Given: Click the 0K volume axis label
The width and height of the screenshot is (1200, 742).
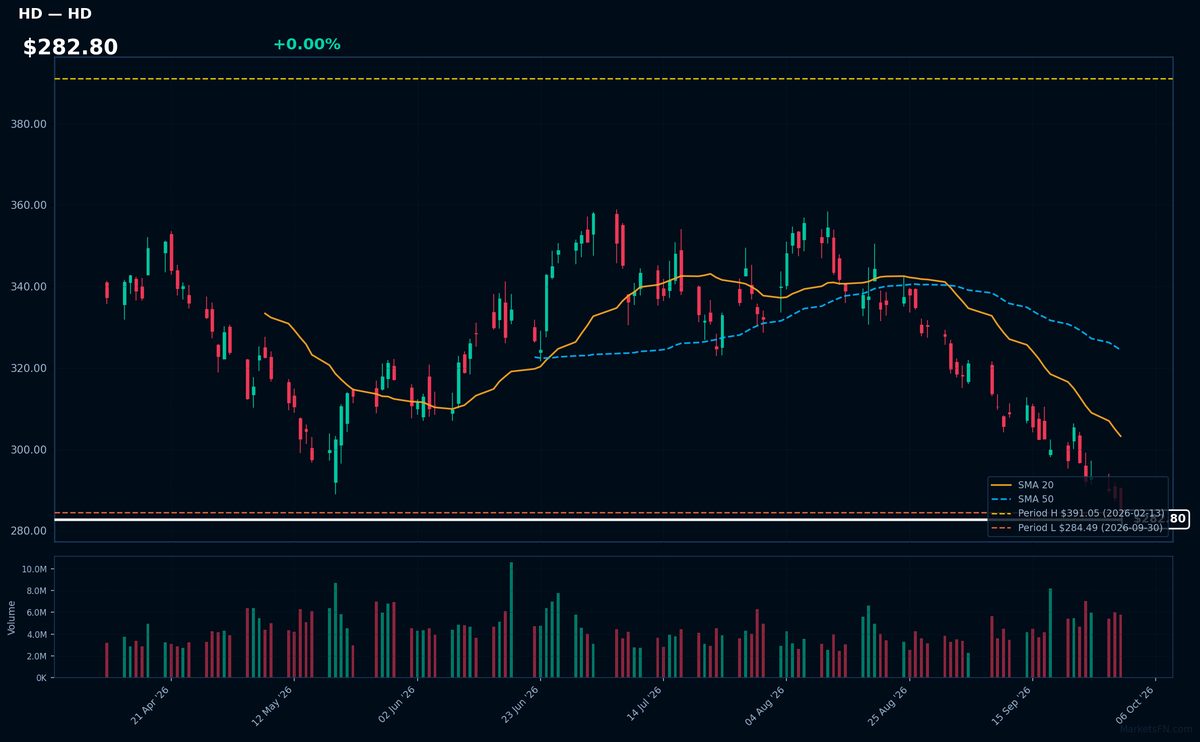Looking at the screenshot, I should click(x=41, y=678).
